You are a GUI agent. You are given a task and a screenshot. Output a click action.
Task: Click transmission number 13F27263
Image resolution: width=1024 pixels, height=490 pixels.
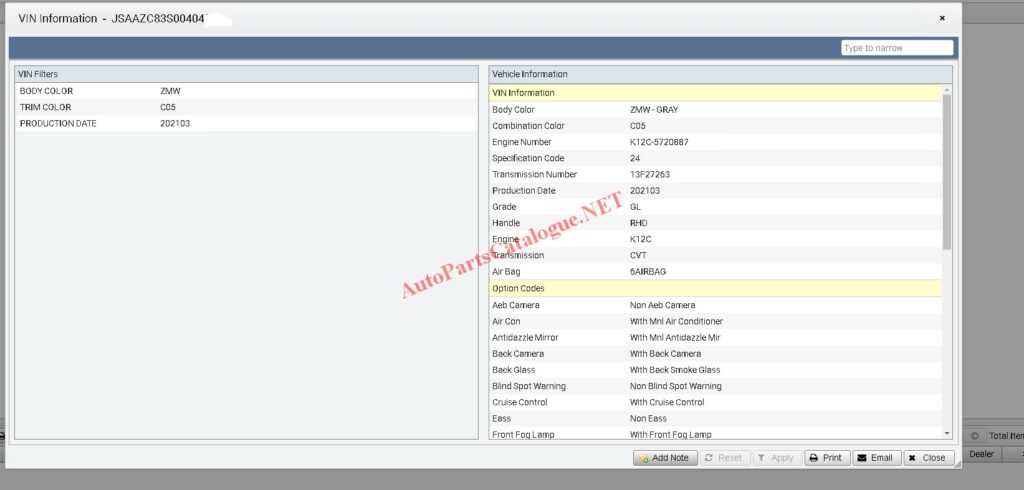pyautogui.click(x=650, y=174)
